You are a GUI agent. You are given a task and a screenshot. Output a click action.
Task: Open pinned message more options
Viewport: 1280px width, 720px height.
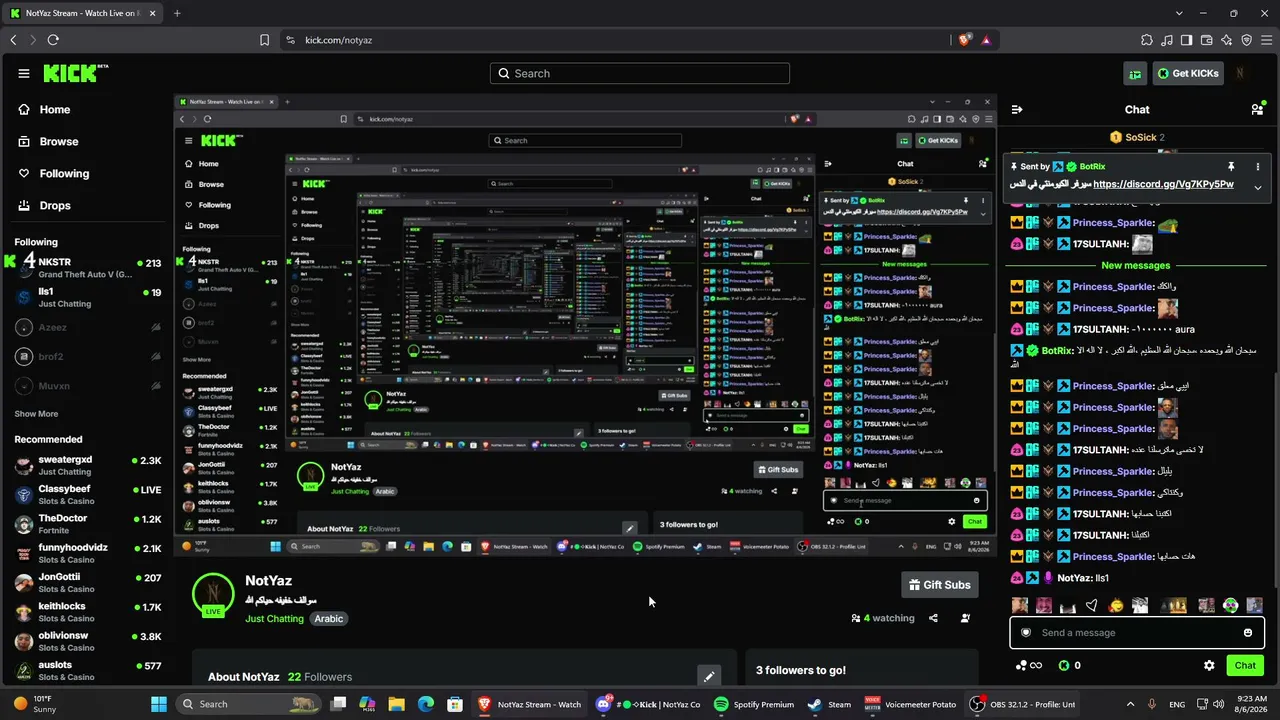pos(1258,166)
